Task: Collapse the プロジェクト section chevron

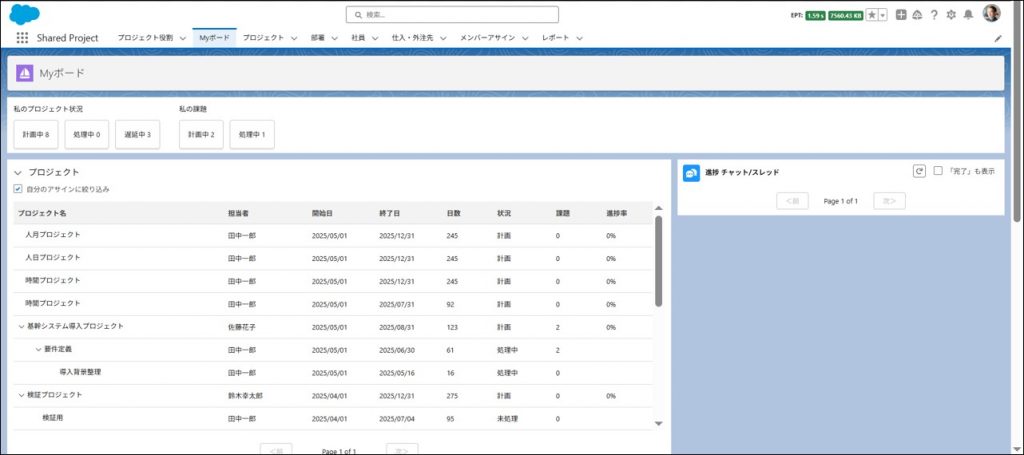Action: (x=18, y=172)
